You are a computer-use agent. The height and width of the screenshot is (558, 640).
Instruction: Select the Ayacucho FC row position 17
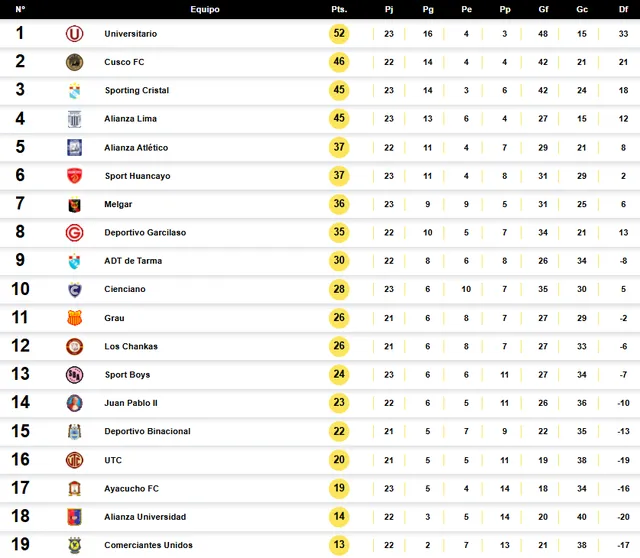[x=20, y=488]
